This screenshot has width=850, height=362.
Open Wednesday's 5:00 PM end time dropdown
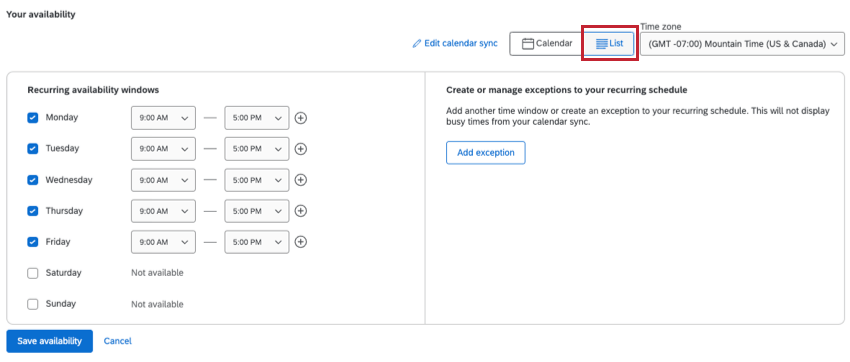[x=256, y=180]
